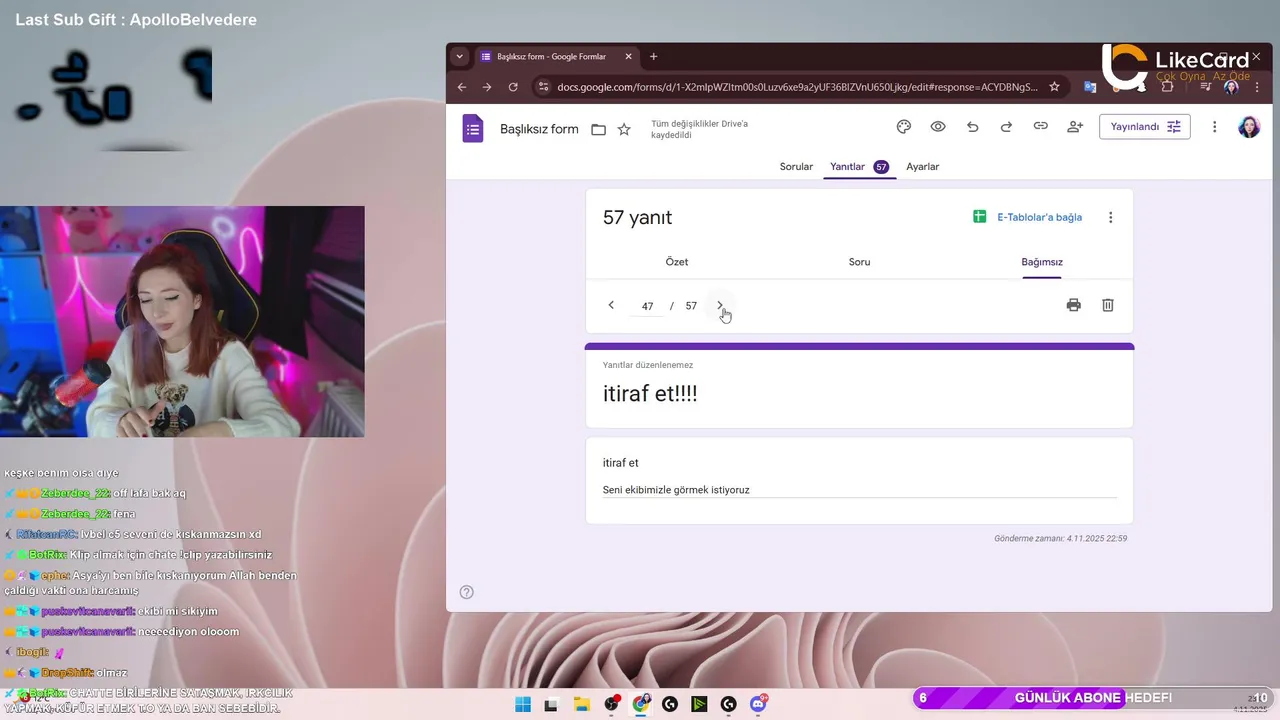Show the Özet responses view
Screen dimensions: 1280x720
click(677, 262)
